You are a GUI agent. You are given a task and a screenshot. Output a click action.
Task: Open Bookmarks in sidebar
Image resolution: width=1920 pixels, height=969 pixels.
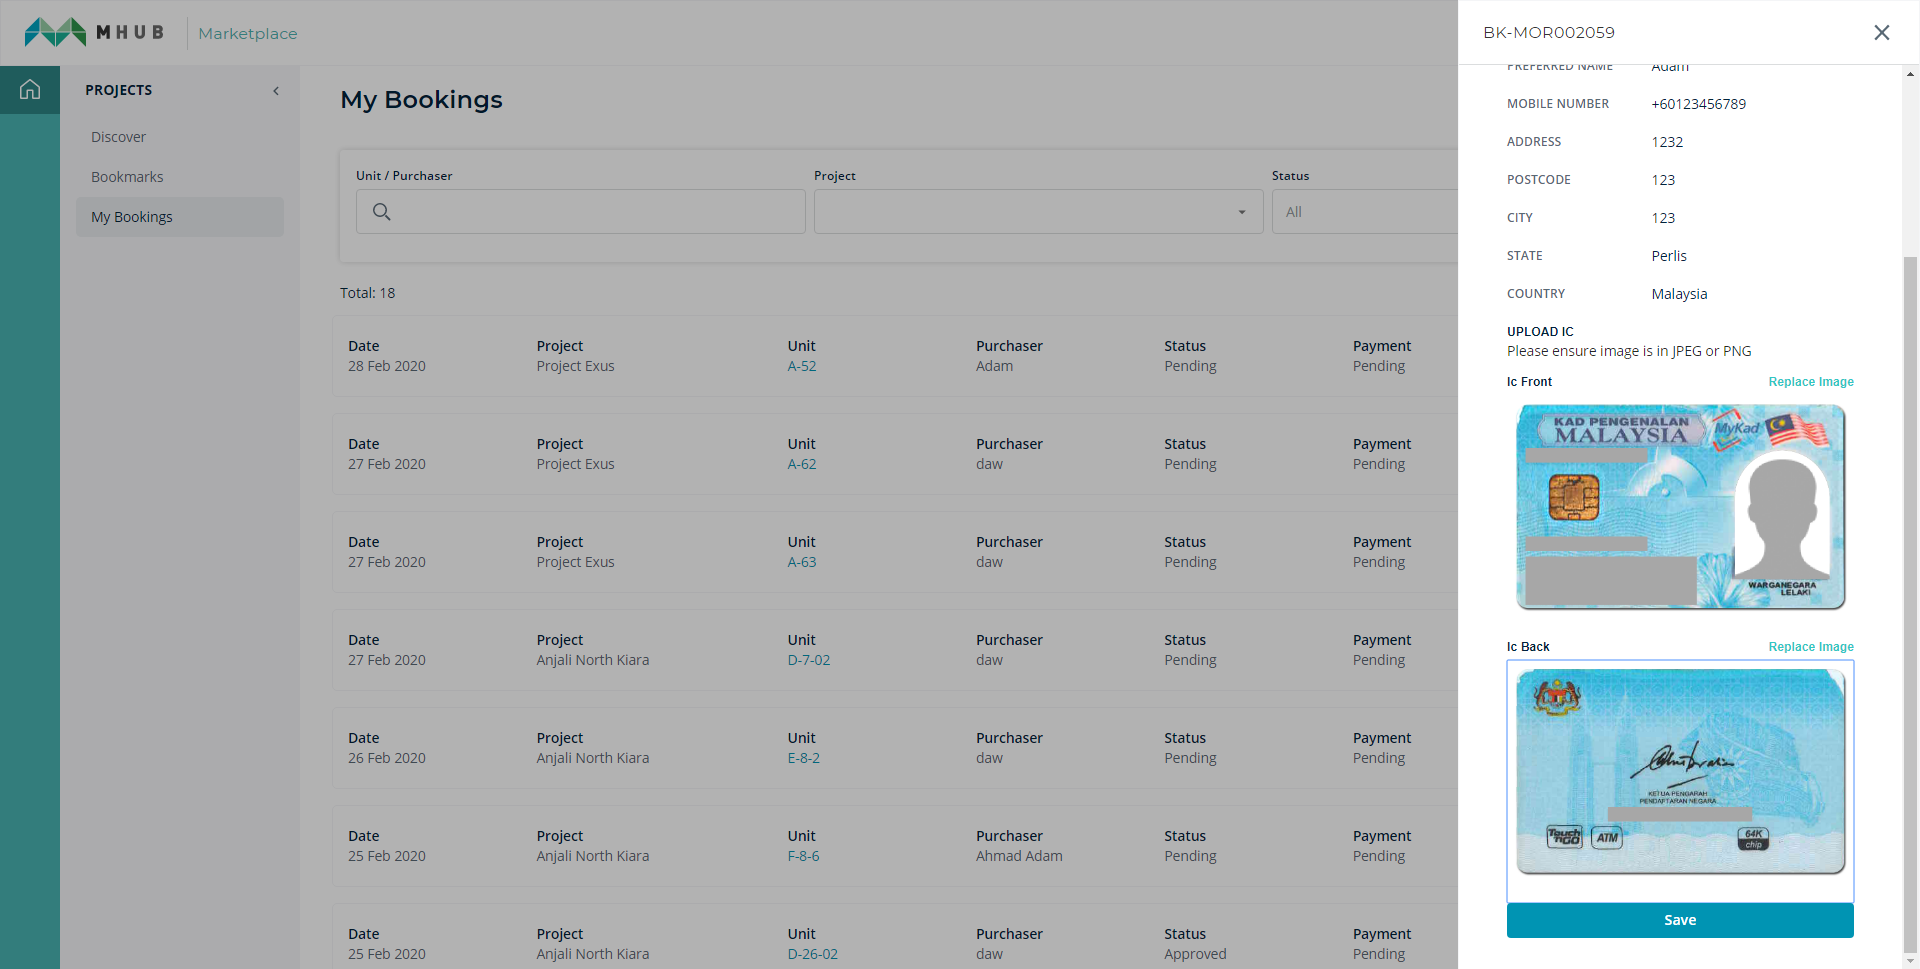(127, 177)
